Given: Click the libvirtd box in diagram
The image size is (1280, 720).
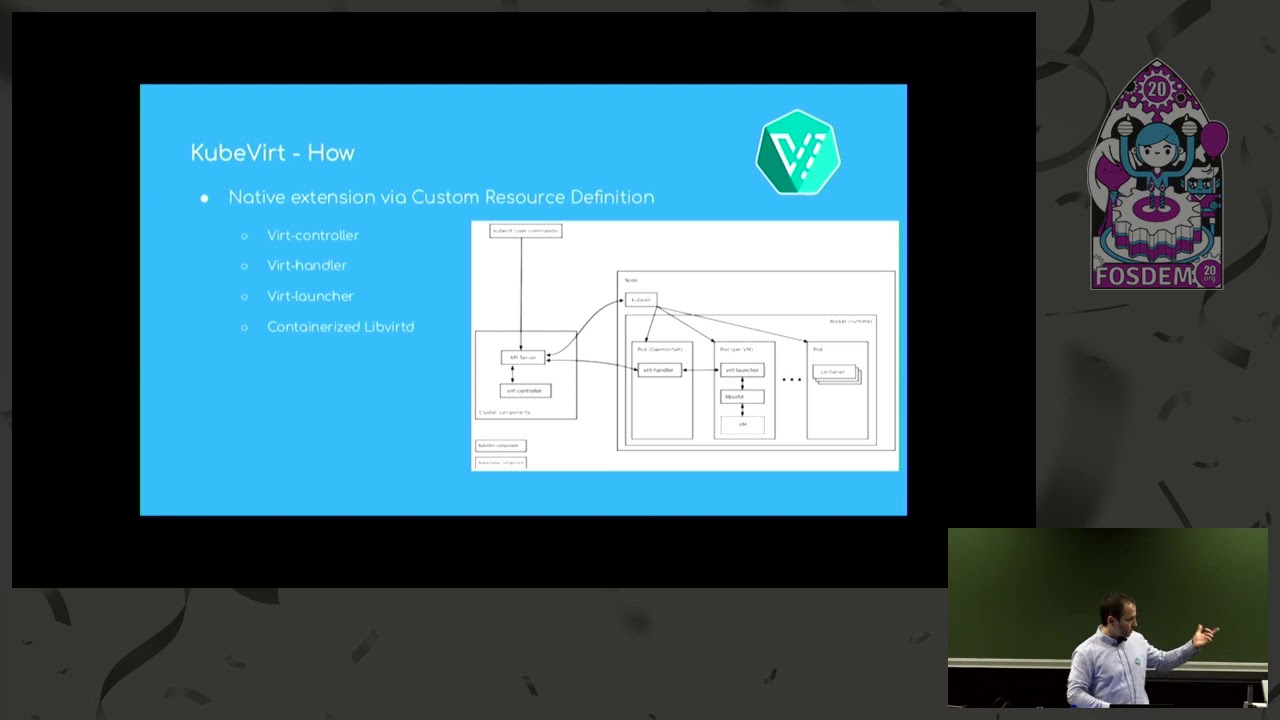Looking at the screenshot, I should tap(742, 397).
